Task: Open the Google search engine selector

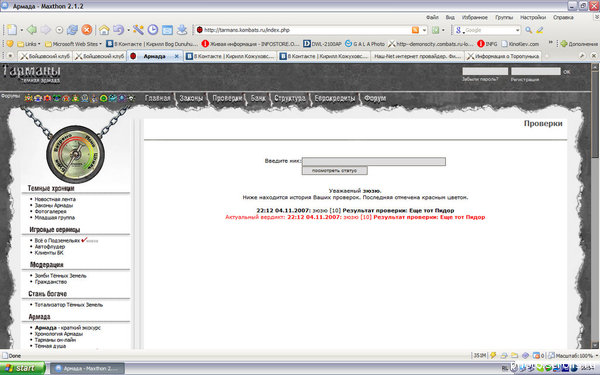Action: [x=459, y=30]
